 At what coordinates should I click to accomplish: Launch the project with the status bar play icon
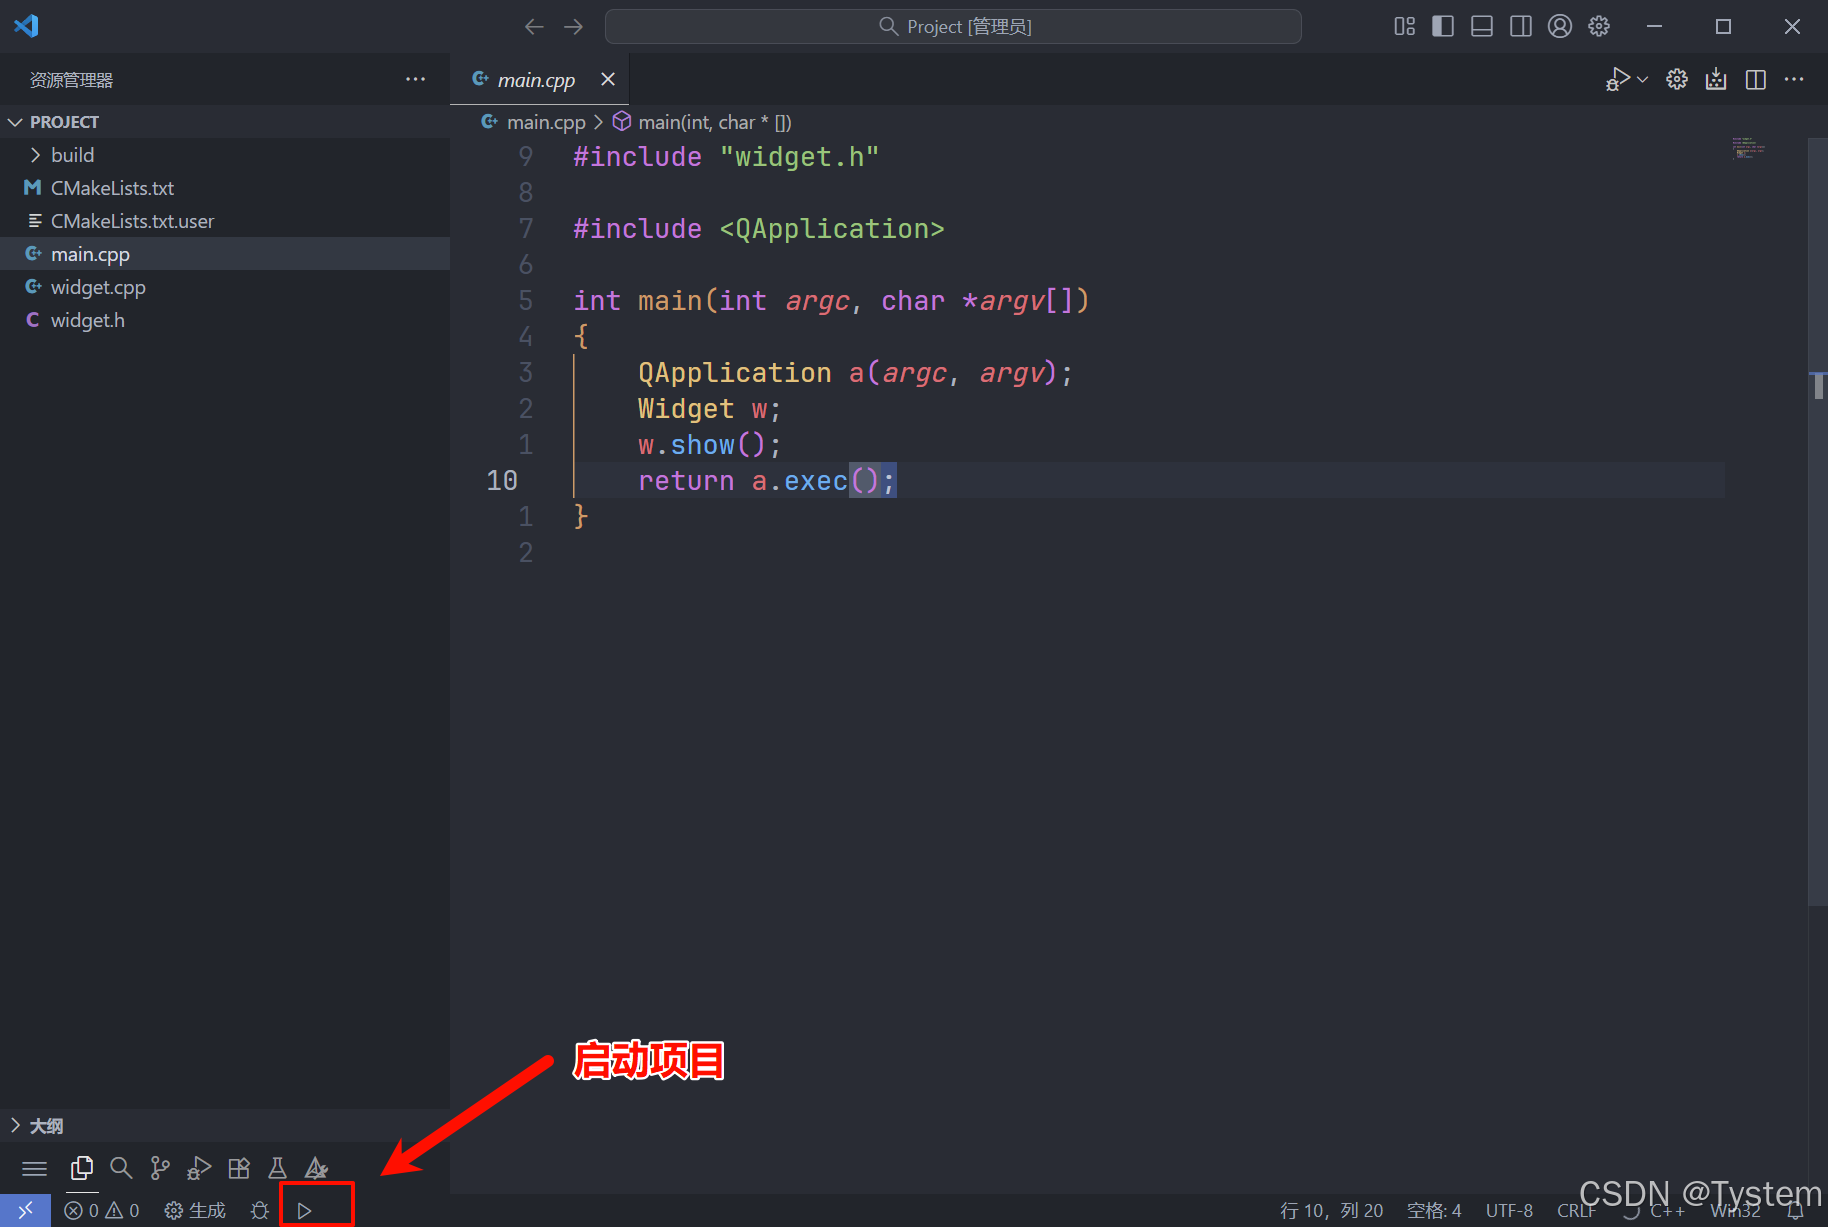click(304, 1210)
